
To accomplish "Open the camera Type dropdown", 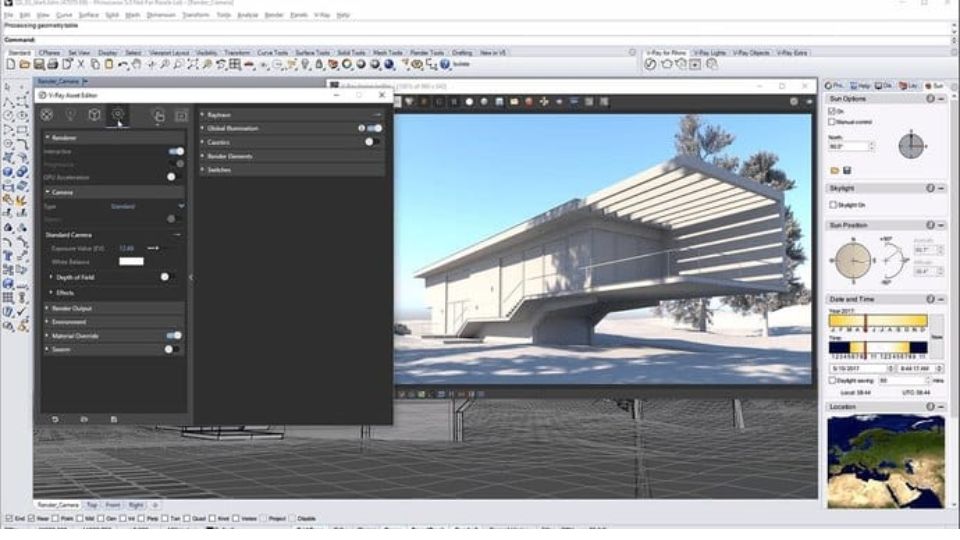I will (147, 206).
